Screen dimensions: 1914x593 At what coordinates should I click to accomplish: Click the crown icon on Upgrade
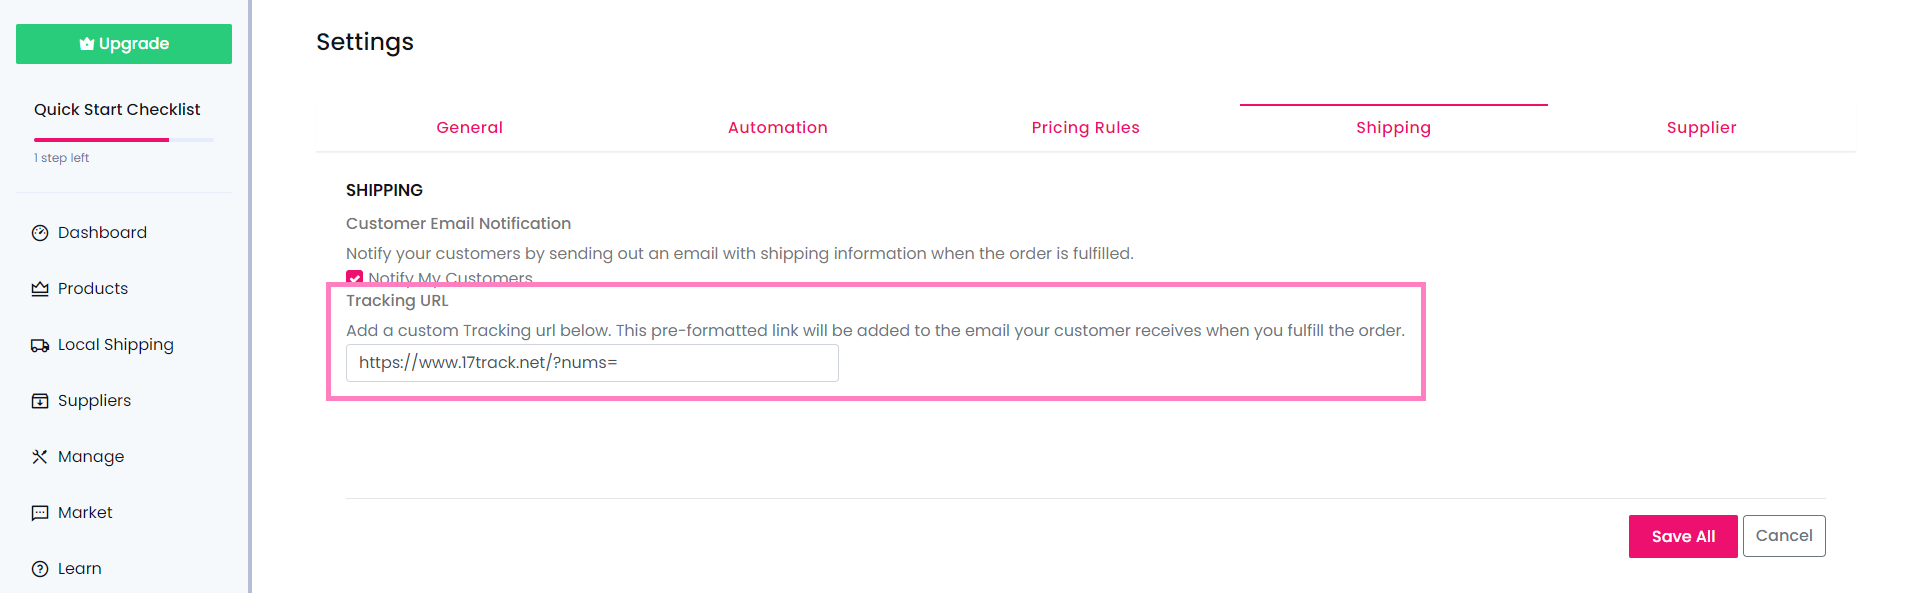click(87, 44)
